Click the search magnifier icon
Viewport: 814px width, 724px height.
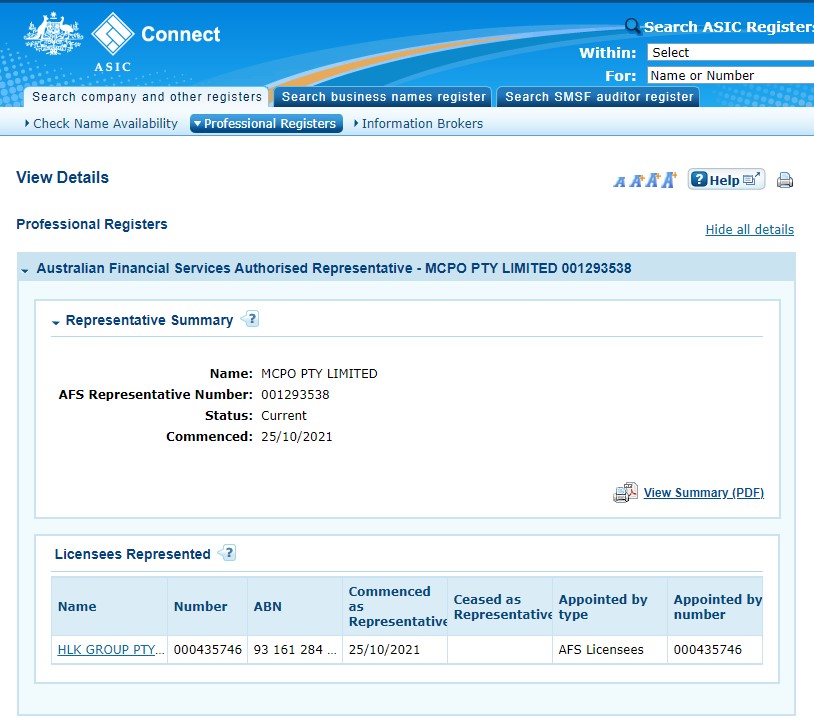[x=632, y=25]
